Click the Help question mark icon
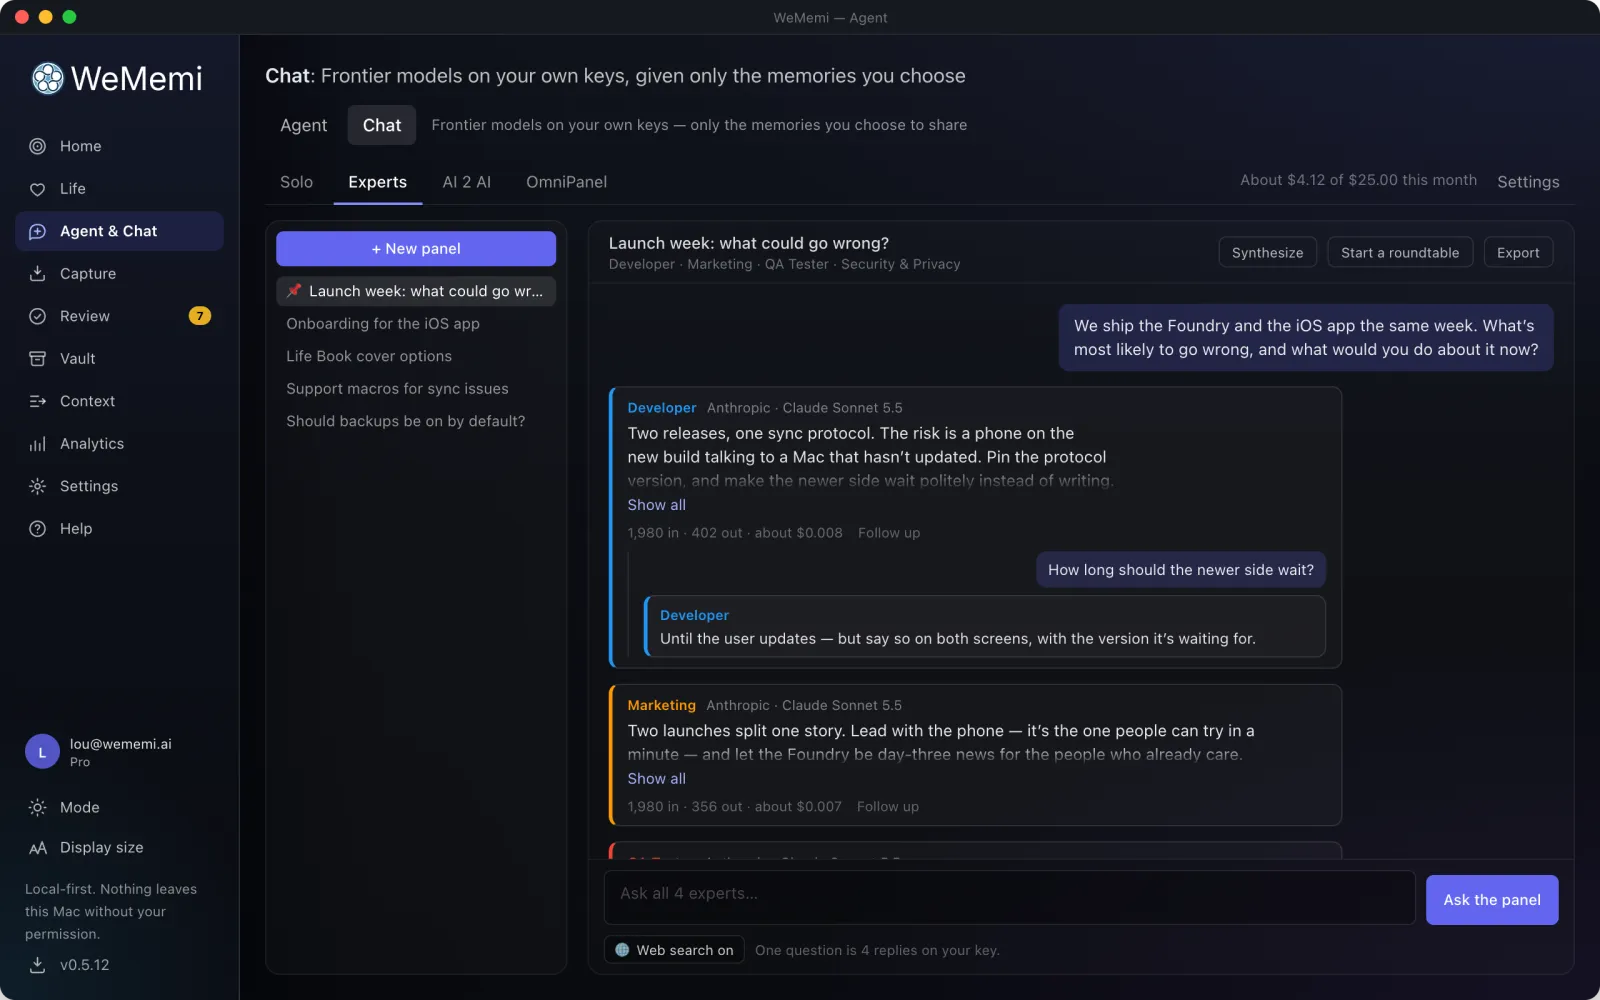Viewport: 1600px width, 1000px height. (37, 529)
